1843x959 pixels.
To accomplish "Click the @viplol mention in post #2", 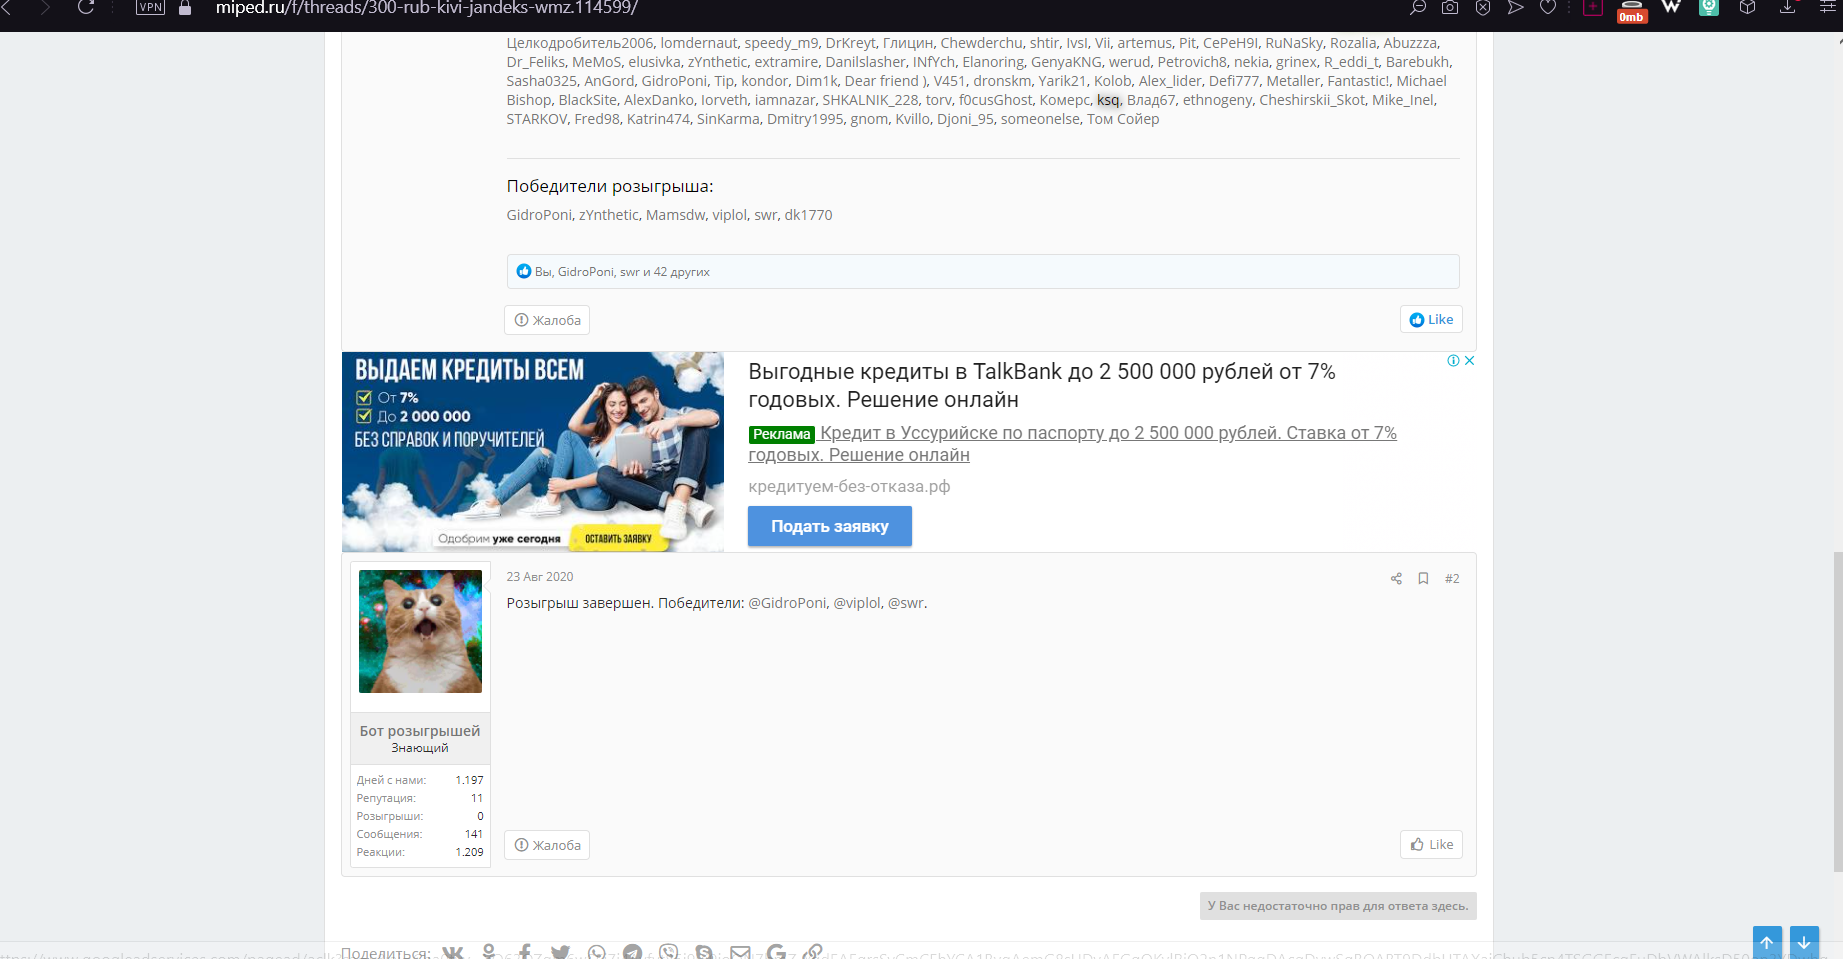I will tap(858, 603).
